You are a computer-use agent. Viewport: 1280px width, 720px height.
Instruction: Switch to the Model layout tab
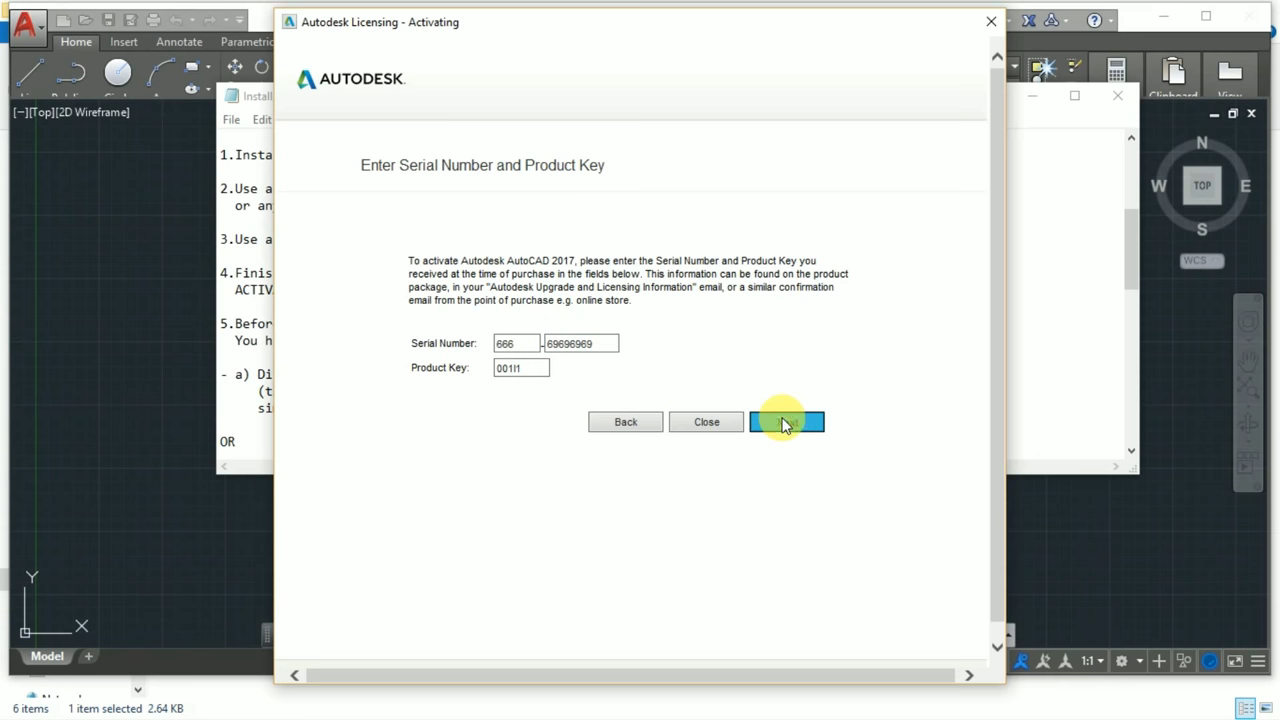point(47,657)
